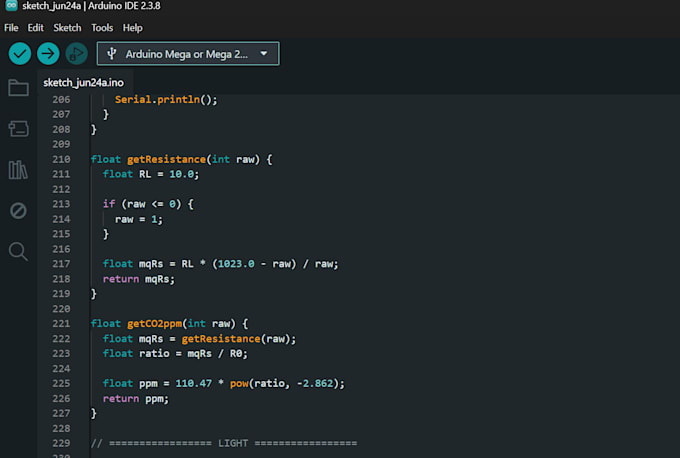Click the Upload arrow button

click(48, 54)
